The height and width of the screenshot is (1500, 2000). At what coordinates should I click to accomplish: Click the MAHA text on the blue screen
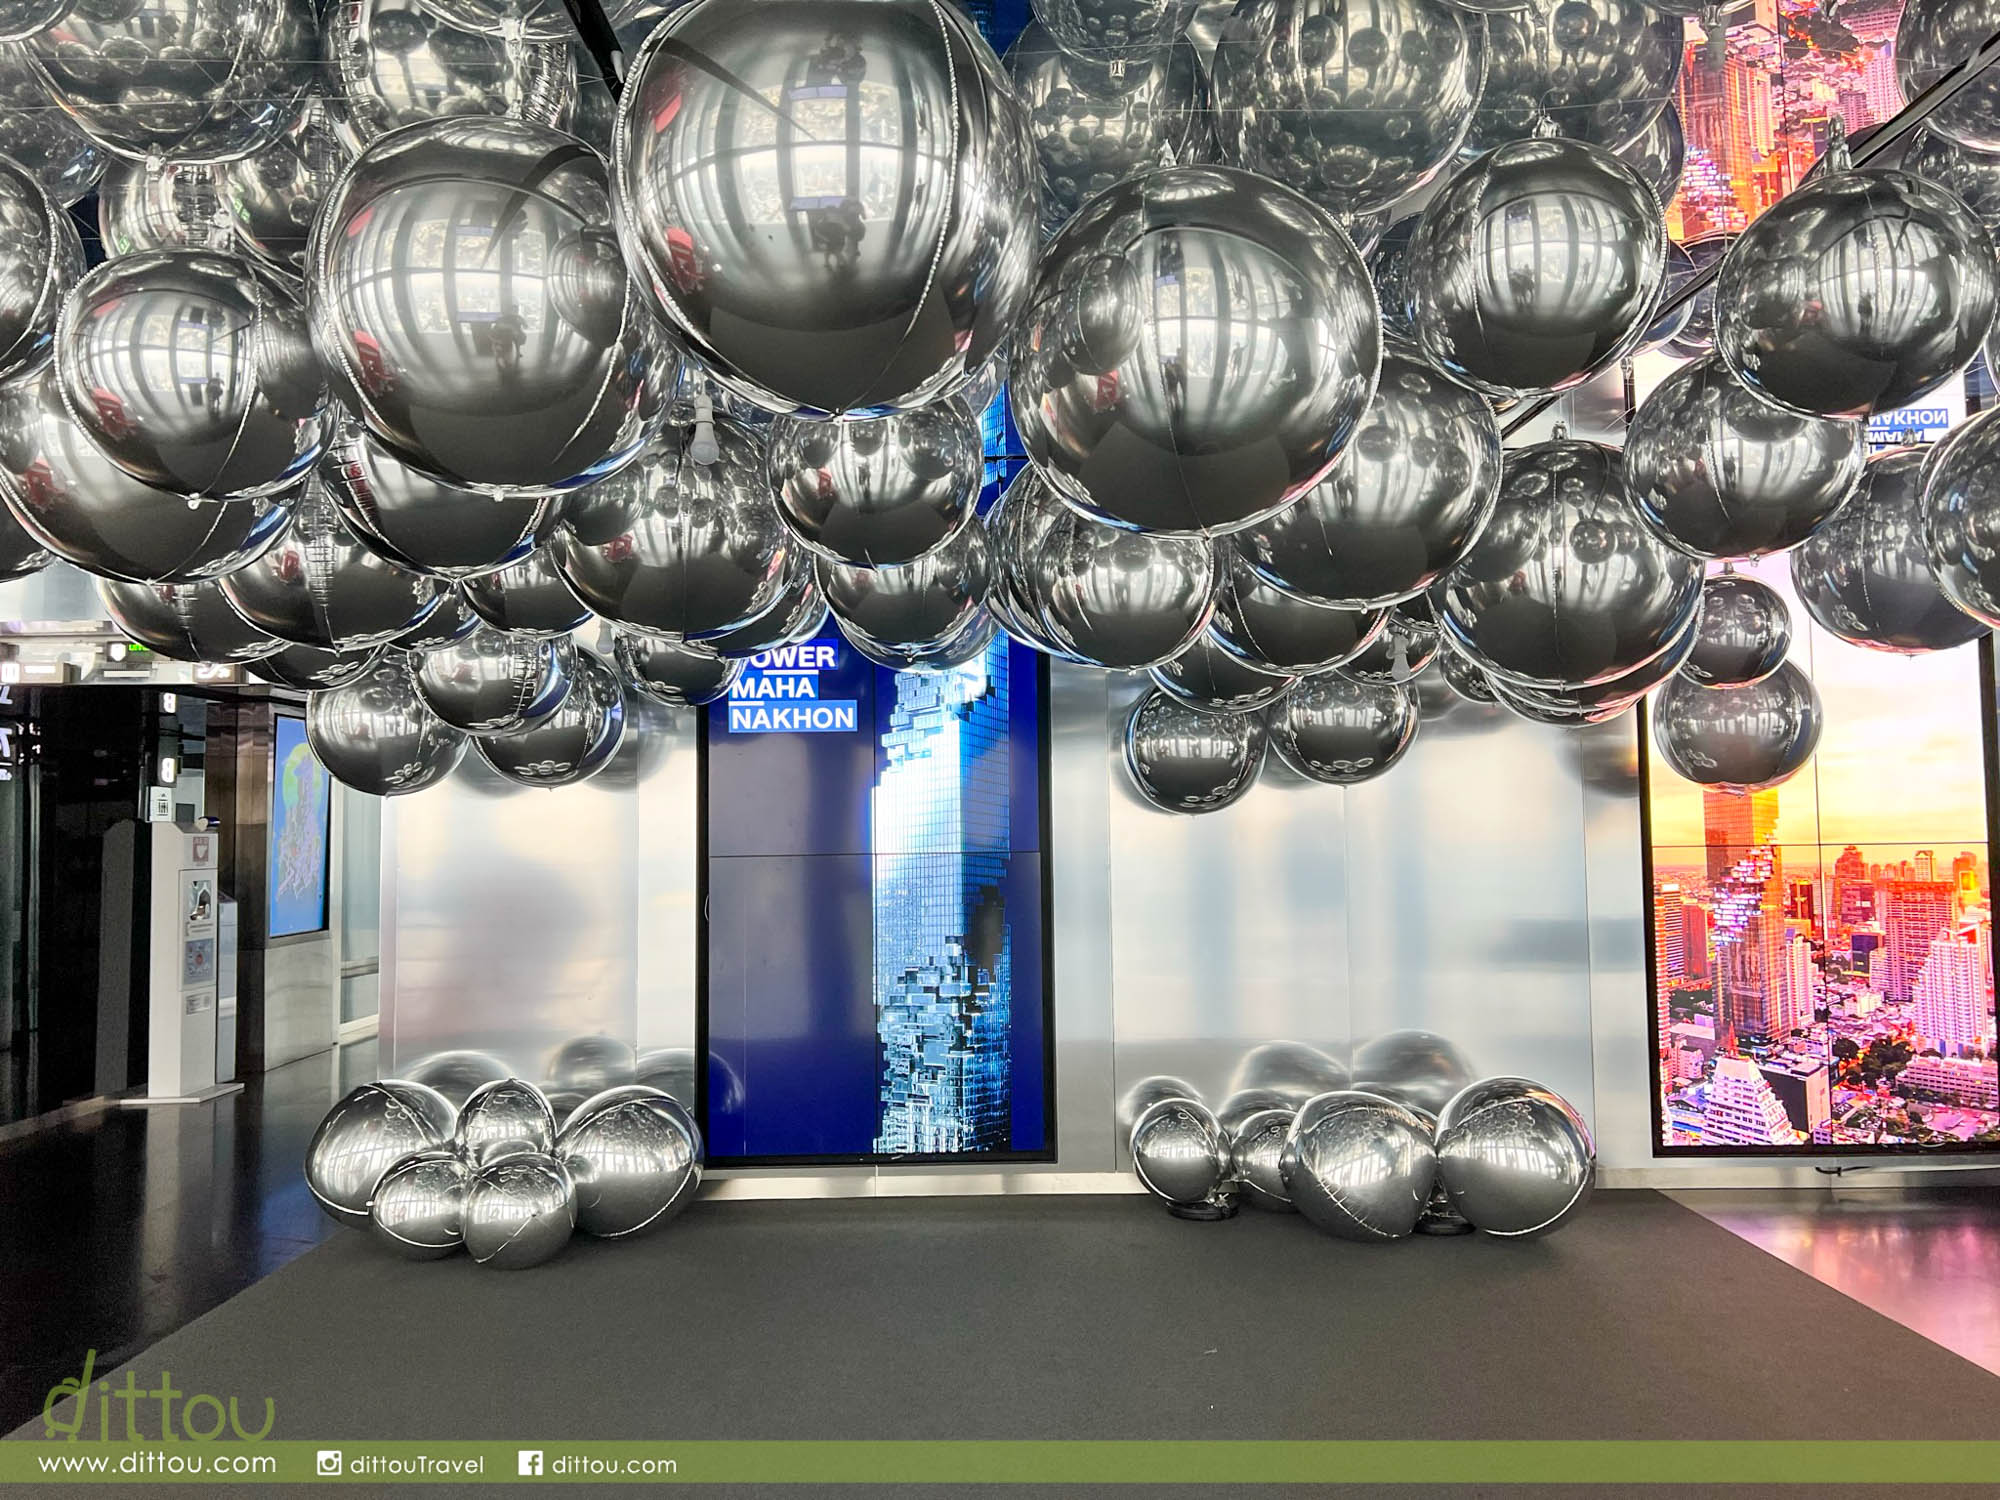(772, 688)
